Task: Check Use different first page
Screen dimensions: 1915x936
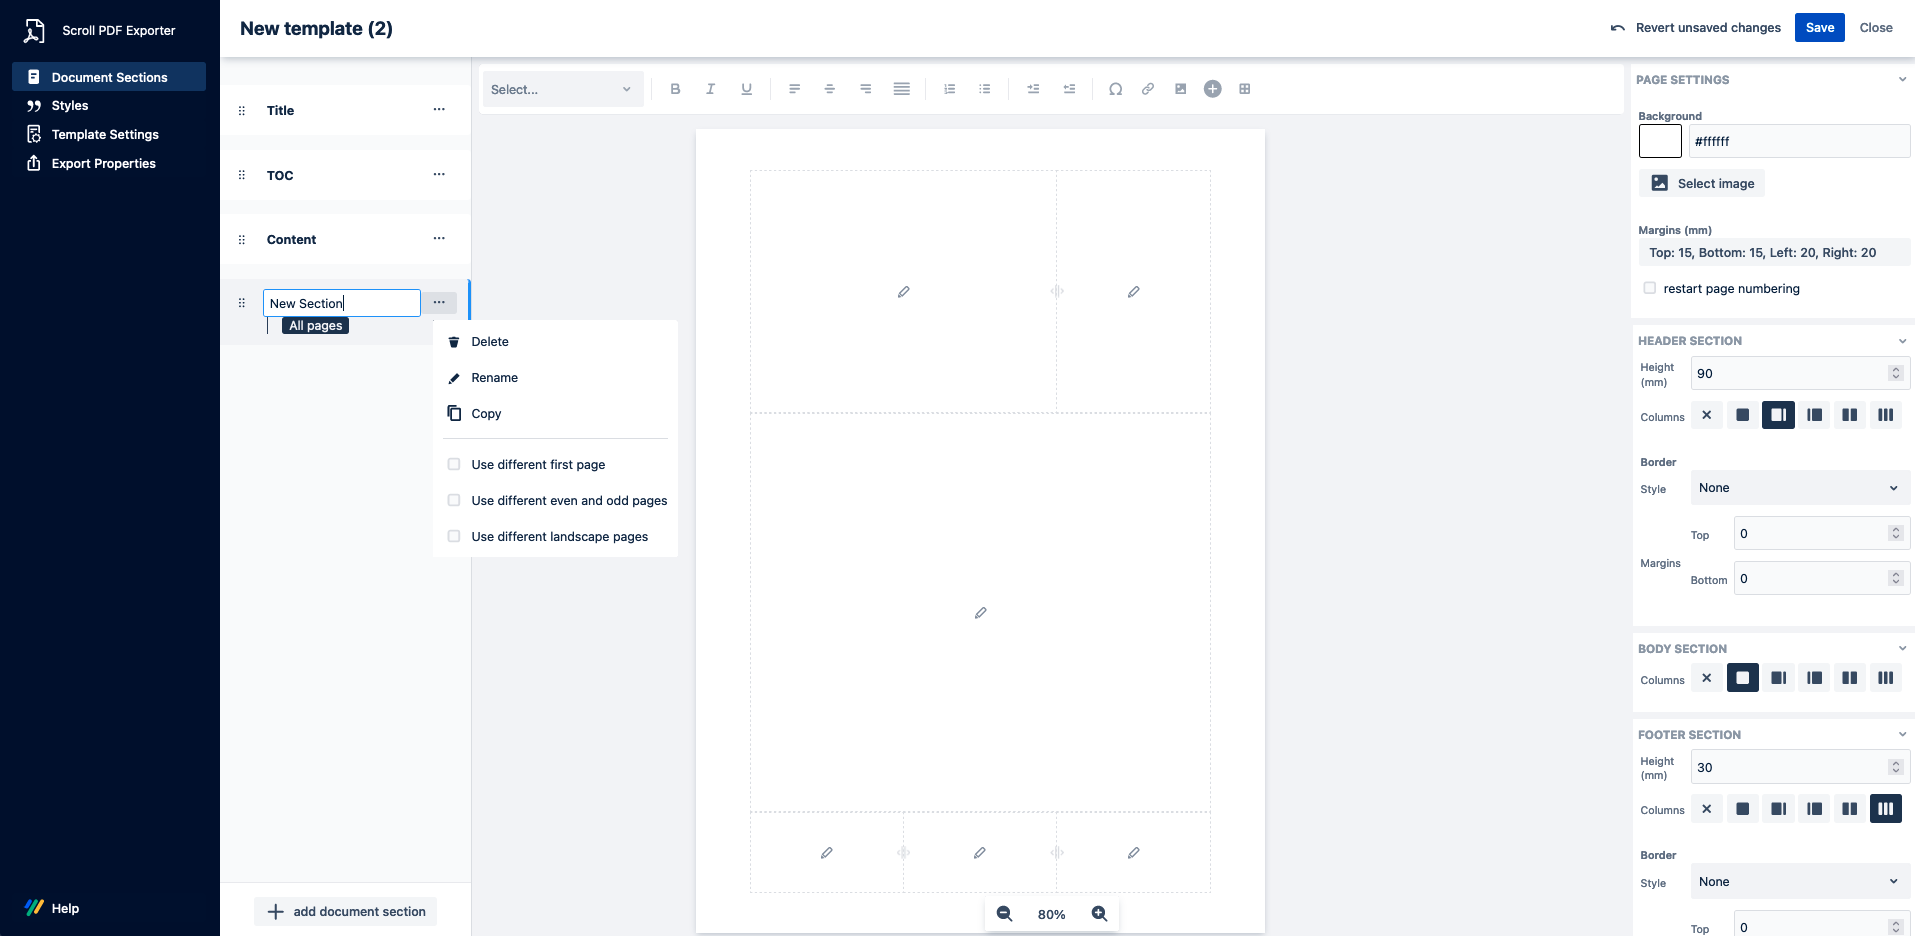Action: click(x=454, y=464)
